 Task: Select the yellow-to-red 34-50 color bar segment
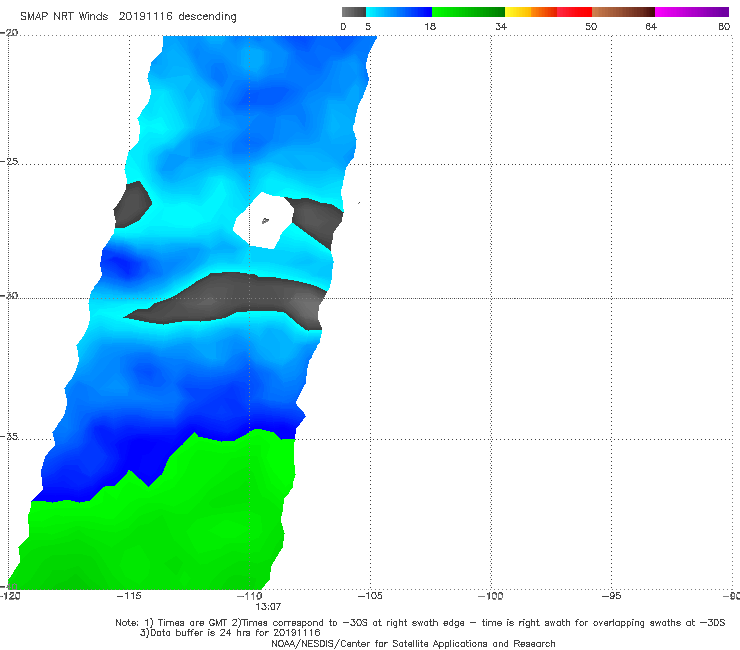[x=548, y=12]
